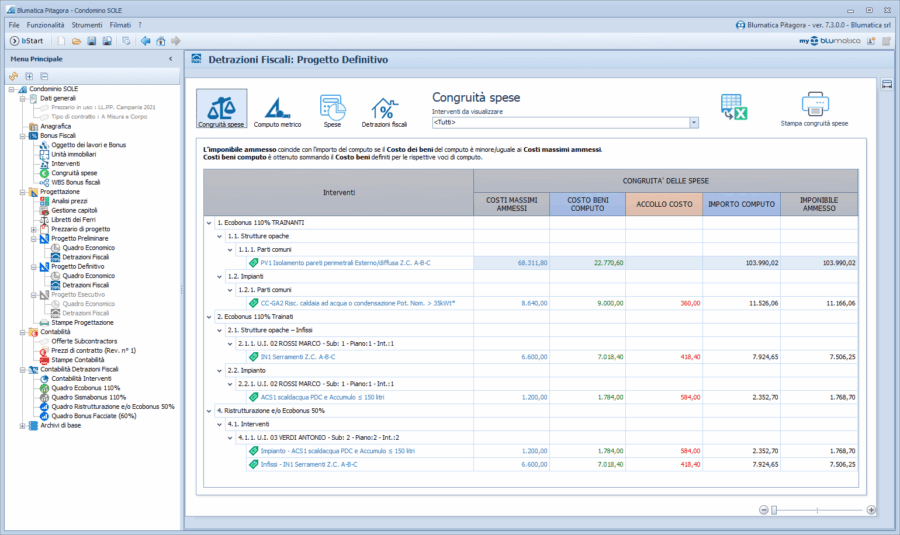900x535 pixels.
Task: Collapse 2. Ecobonus 110% Trainati row
Action: 209,317
